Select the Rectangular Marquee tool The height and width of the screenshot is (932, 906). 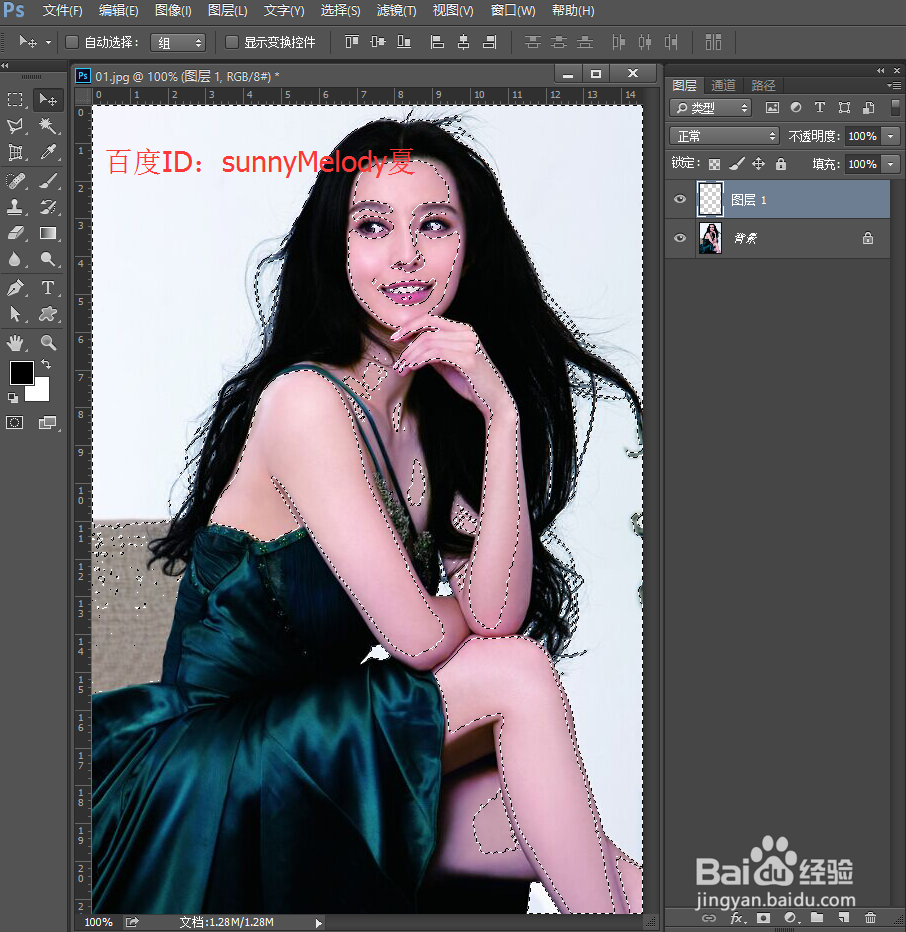pyautogui.click(x=15, y=99)
